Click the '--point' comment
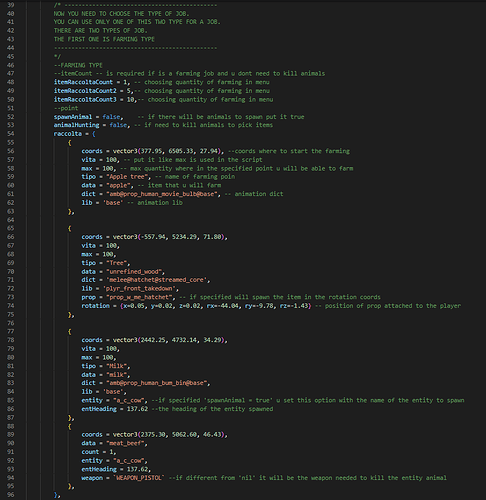Image resolution: width=486 pixels, height=500 pixels. pyautogui.click(x=66, y=108)
